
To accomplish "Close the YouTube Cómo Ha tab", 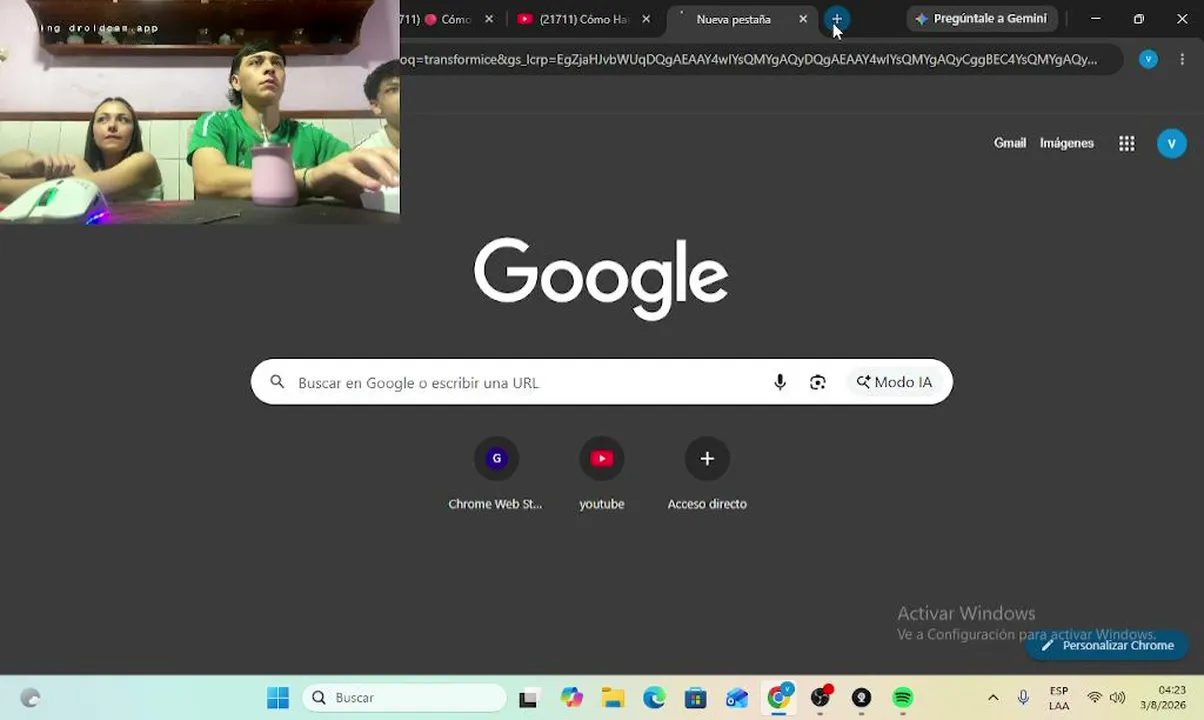I will [646, 19].
